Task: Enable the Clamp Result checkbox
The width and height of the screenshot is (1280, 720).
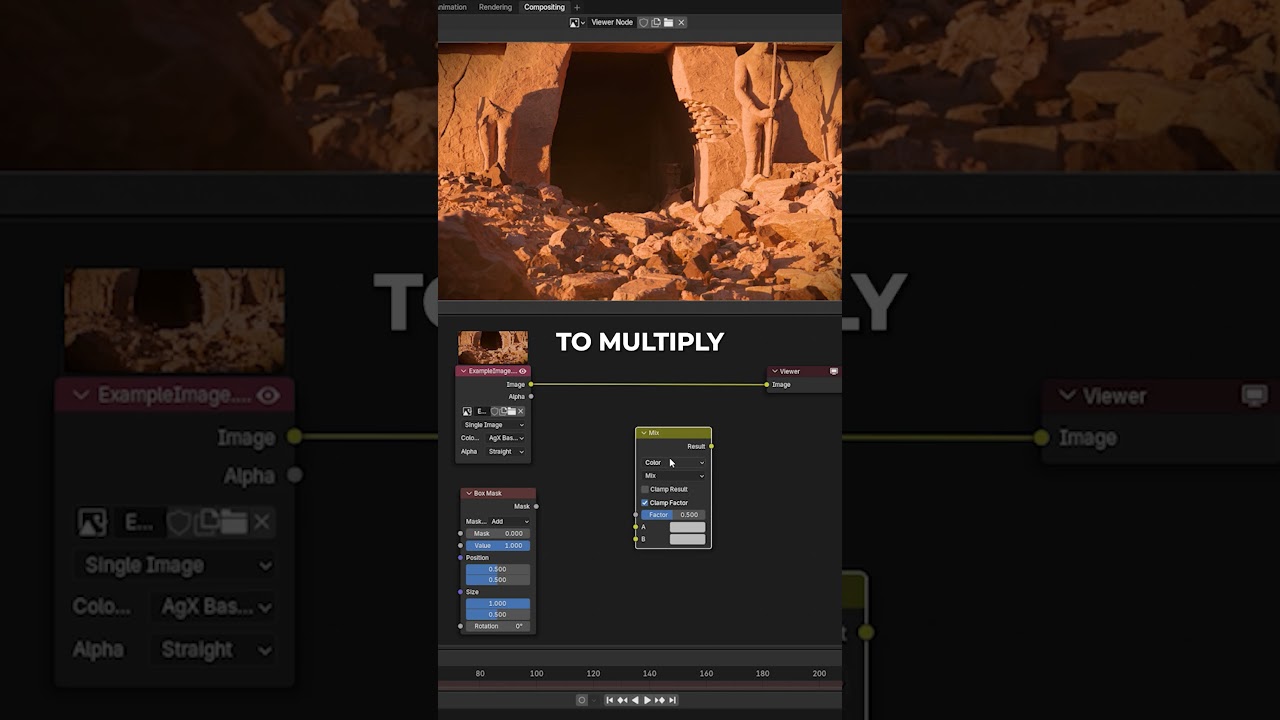Action: pos(645,489)
